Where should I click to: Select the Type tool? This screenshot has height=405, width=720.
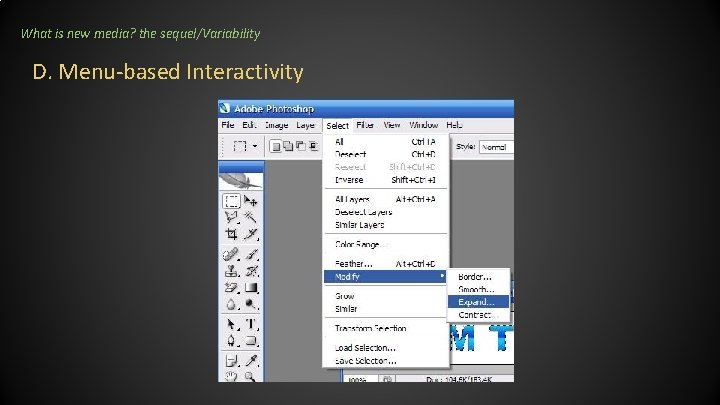pos(251,324)
